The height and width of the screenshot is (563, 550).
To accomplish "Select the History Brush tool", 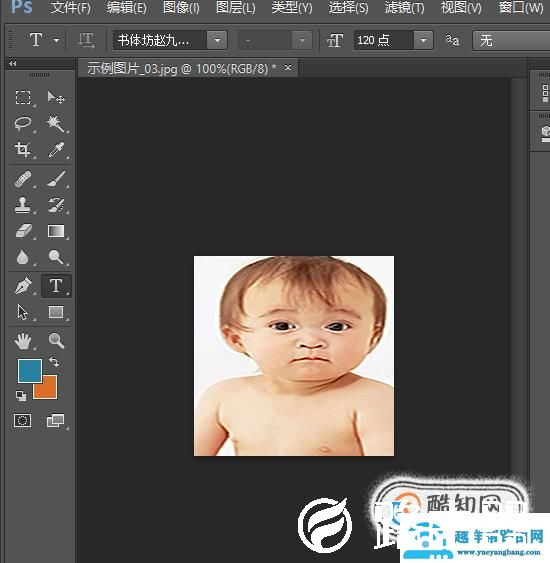I will [56, 205].
